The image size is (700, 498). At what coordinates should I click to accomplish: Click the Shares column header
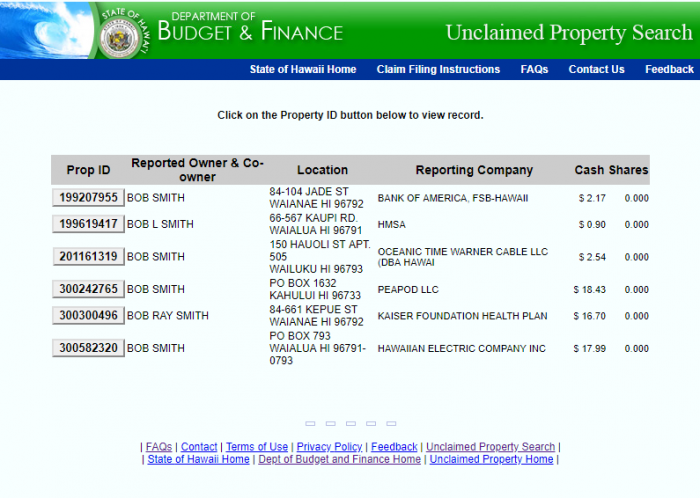[628, 170]
